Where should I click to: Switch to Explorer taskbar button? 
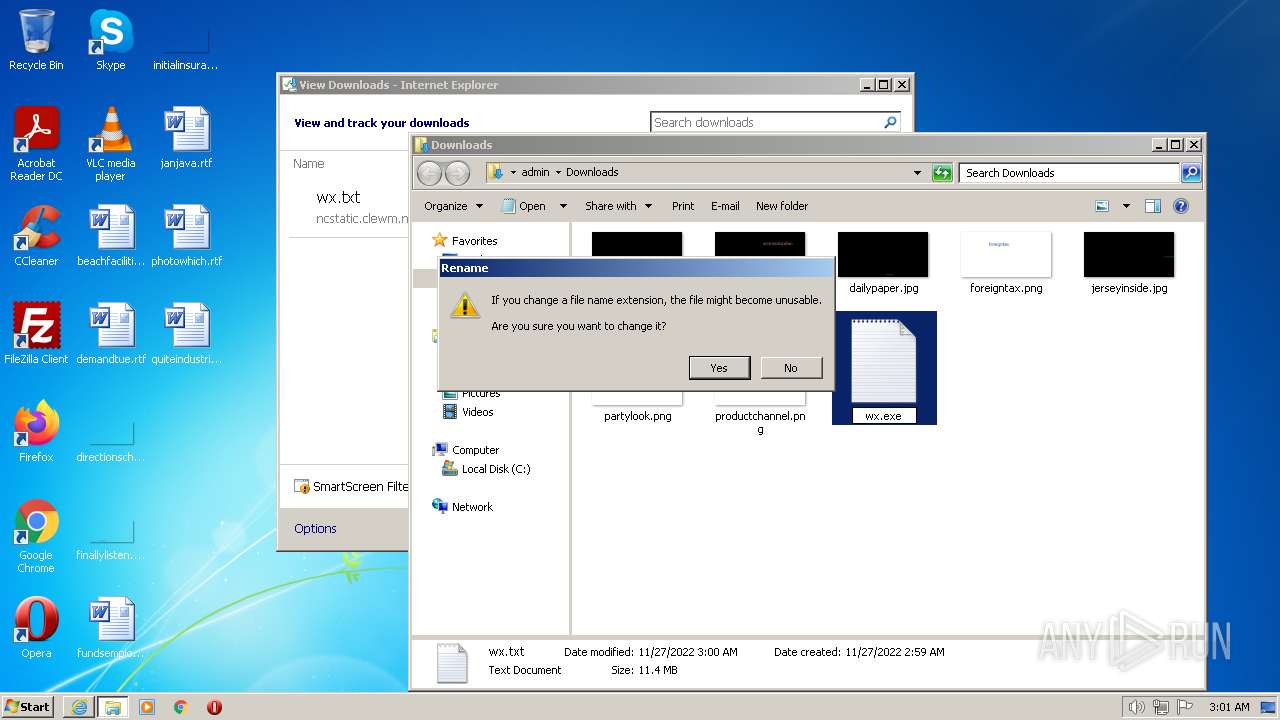(x=112, y=706)
